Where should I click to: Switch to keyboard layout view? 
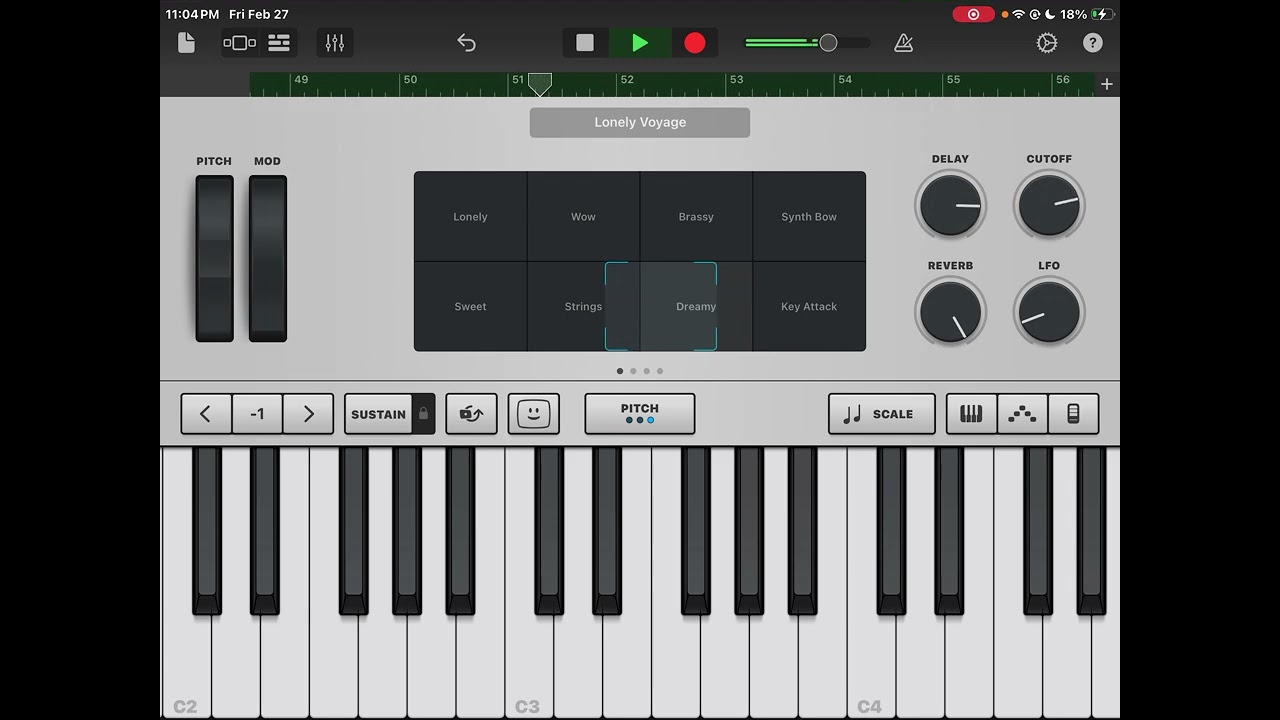pos(971,414)
